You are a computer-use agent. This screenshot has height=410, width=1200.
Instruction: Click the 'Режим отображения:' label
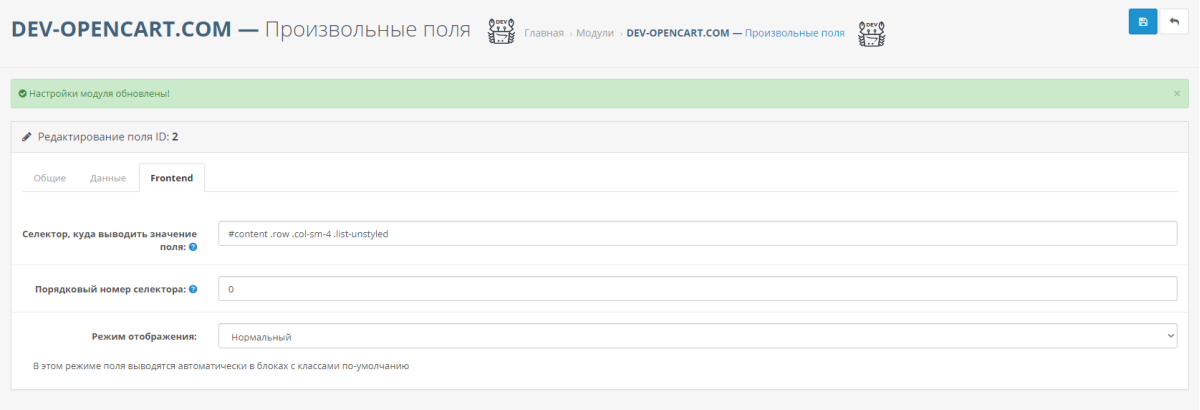click(x=143, y=336)
